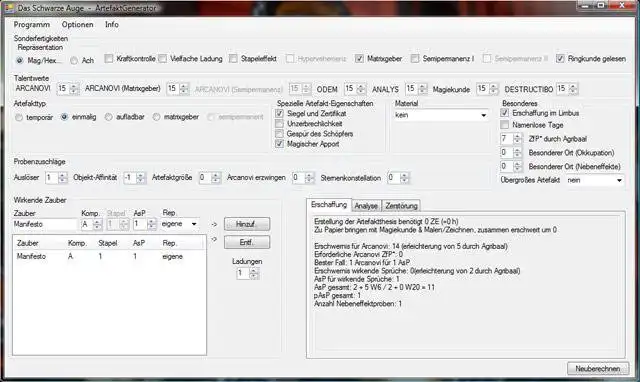Click 'Erschwernis für Arcanovi: 14' line

pos(411,246)
